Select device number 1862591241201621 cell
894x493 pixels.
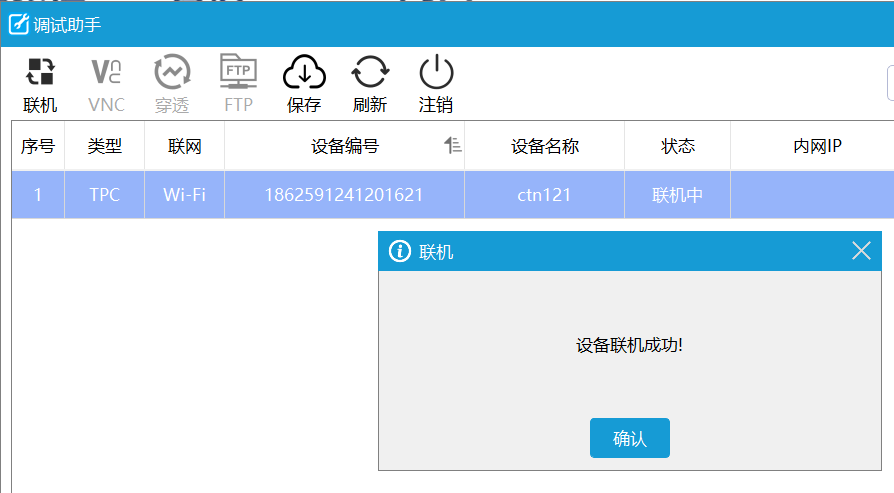pyautogui.click(x=344, y=195)
